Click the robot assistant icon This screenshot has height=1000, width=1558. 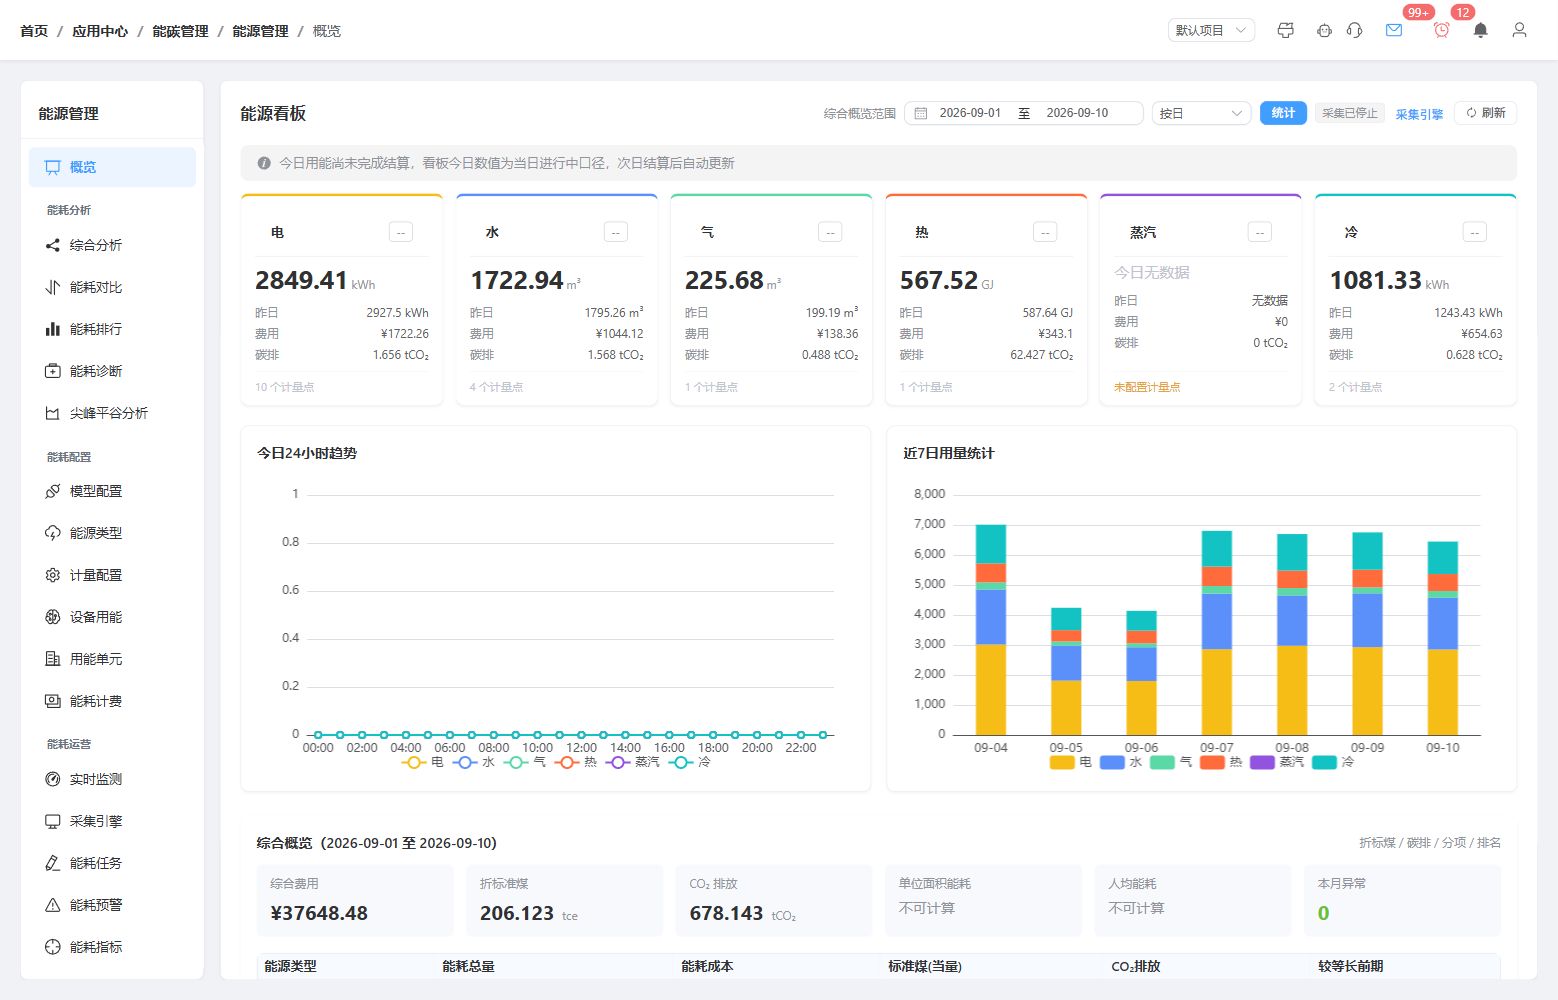[x=1324, y=30]
